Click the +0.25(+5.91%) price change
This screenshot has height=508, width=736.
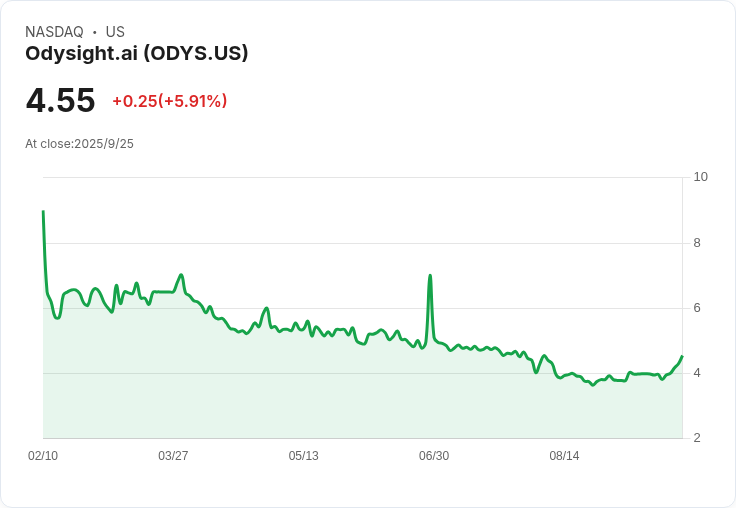[x=169, y=101]
